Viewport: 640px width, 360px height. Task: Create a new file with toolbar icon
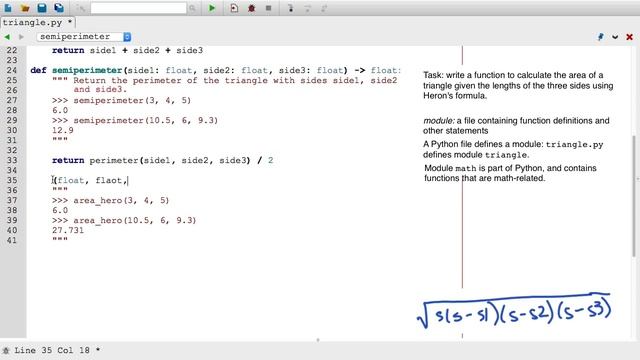pyautogui.click(x=8, y=8)
